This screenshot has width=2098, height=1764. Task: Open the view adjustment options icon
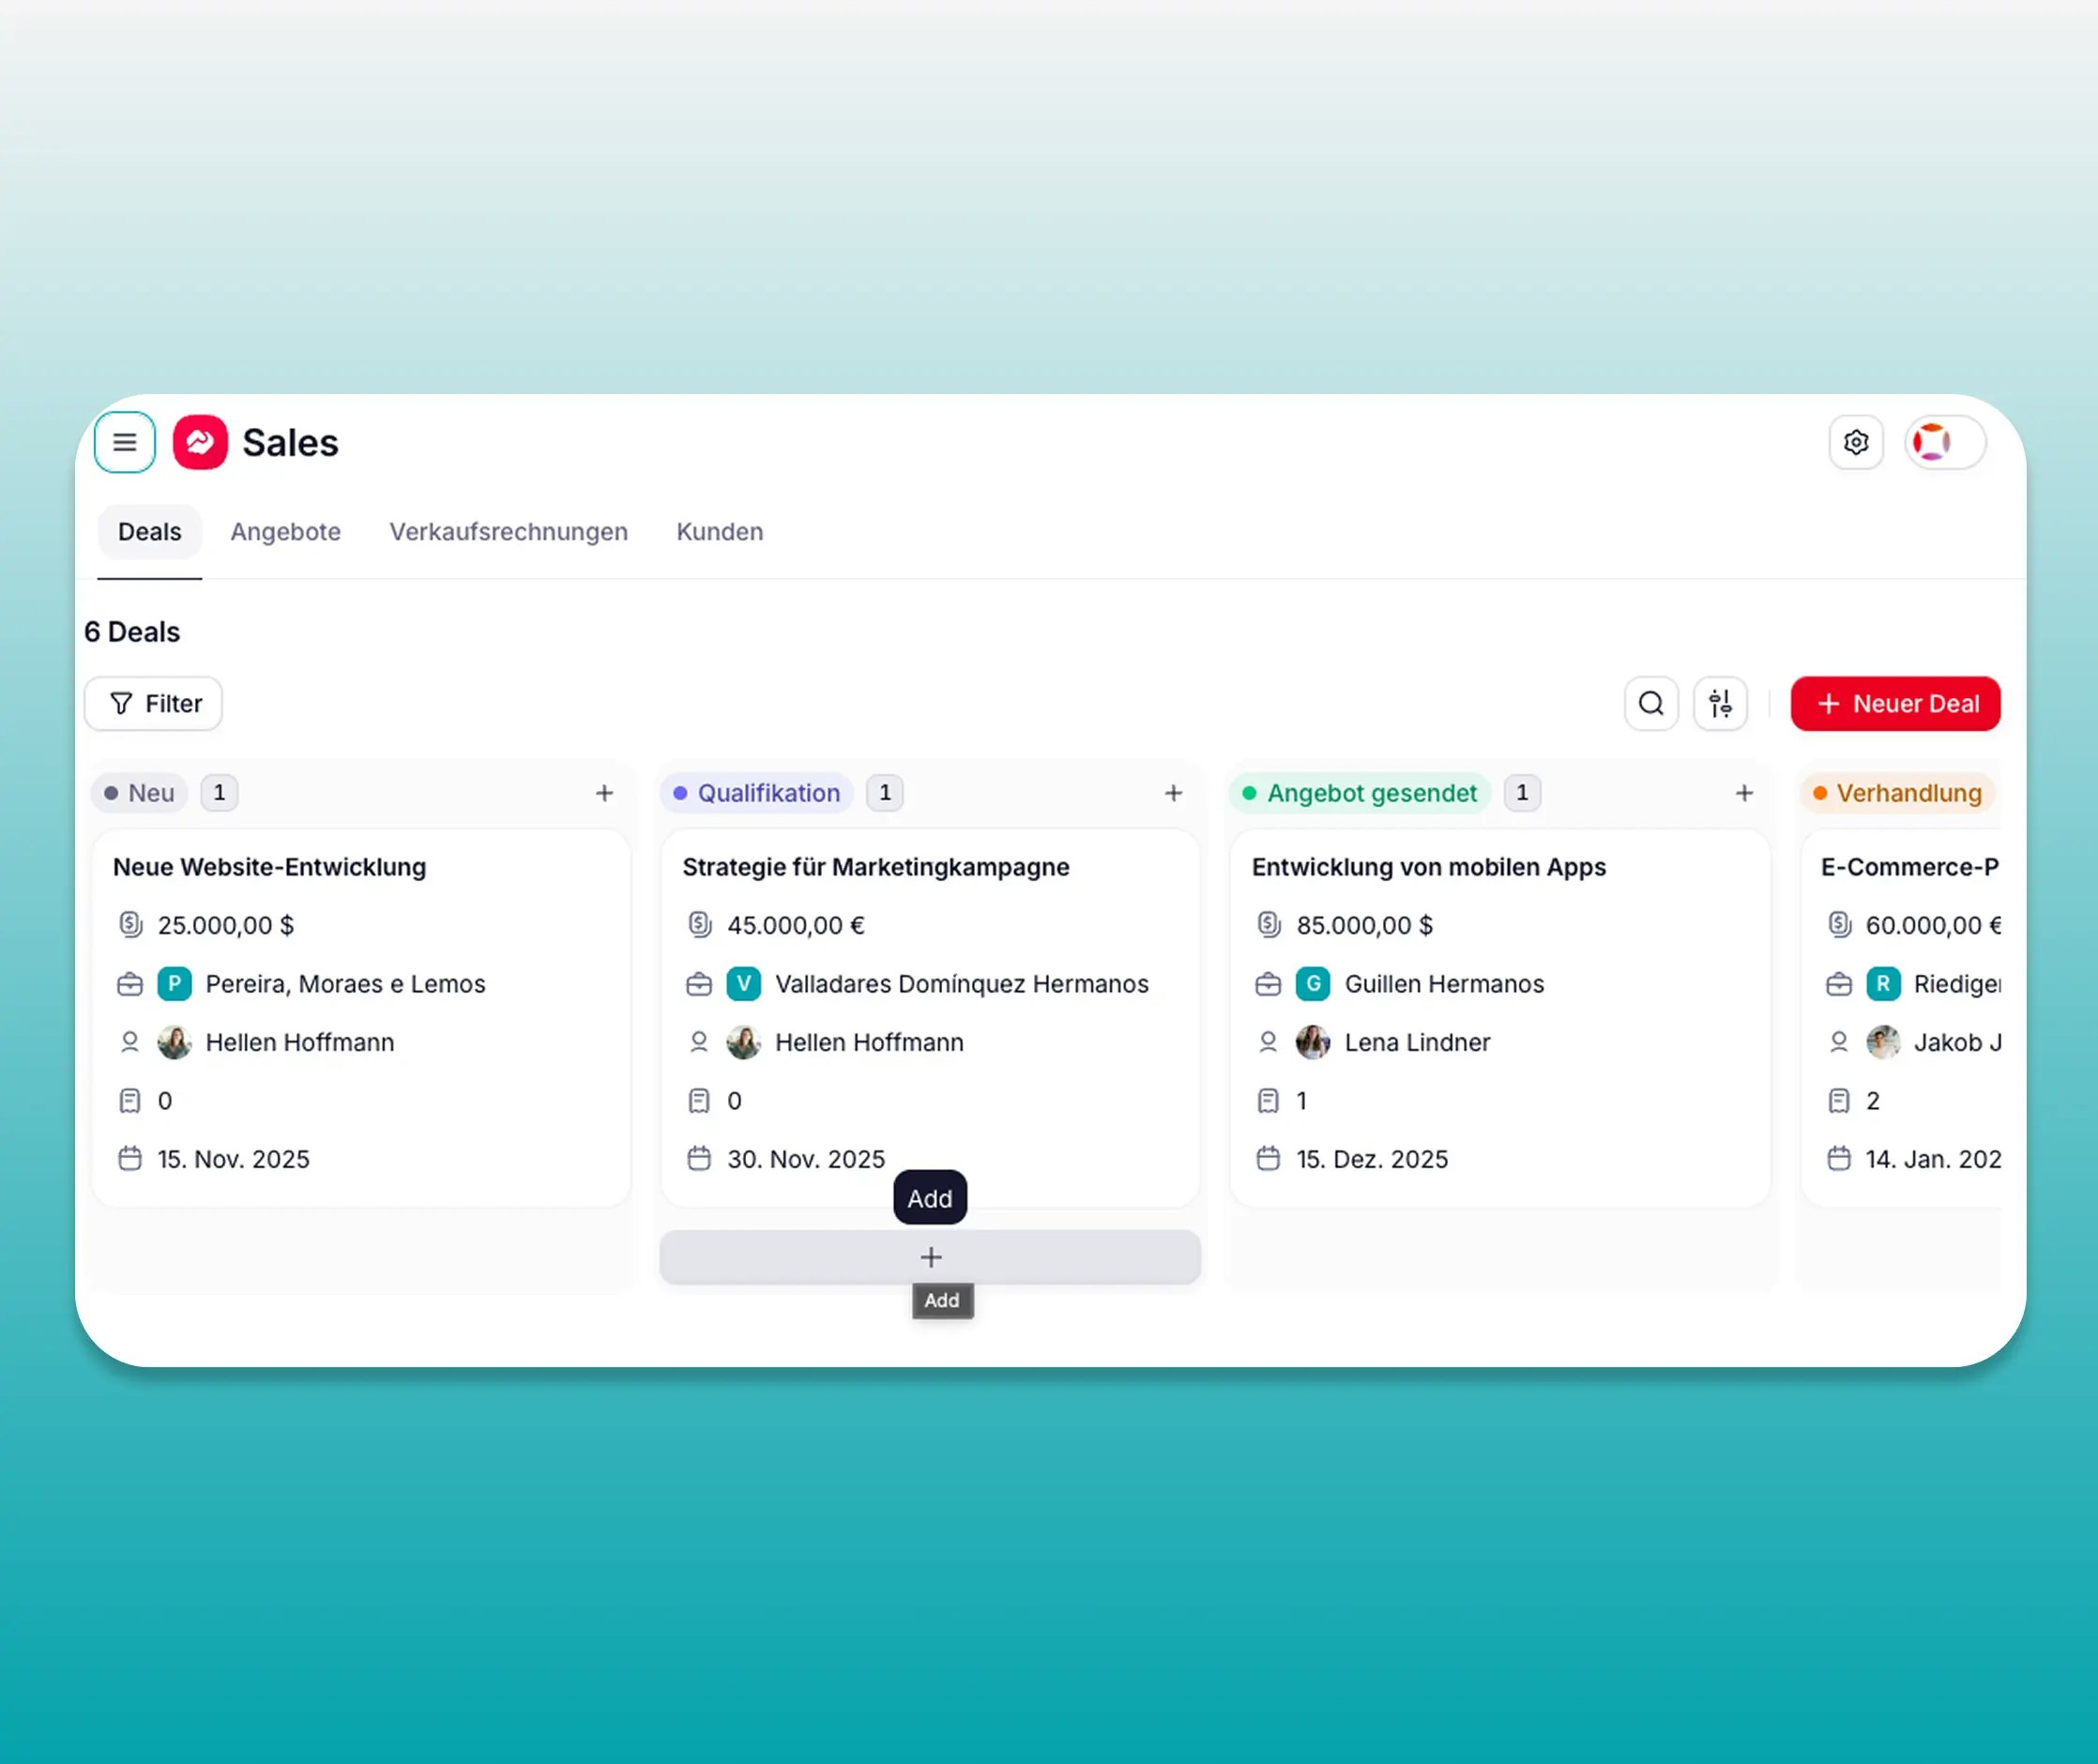(1720, 703)
